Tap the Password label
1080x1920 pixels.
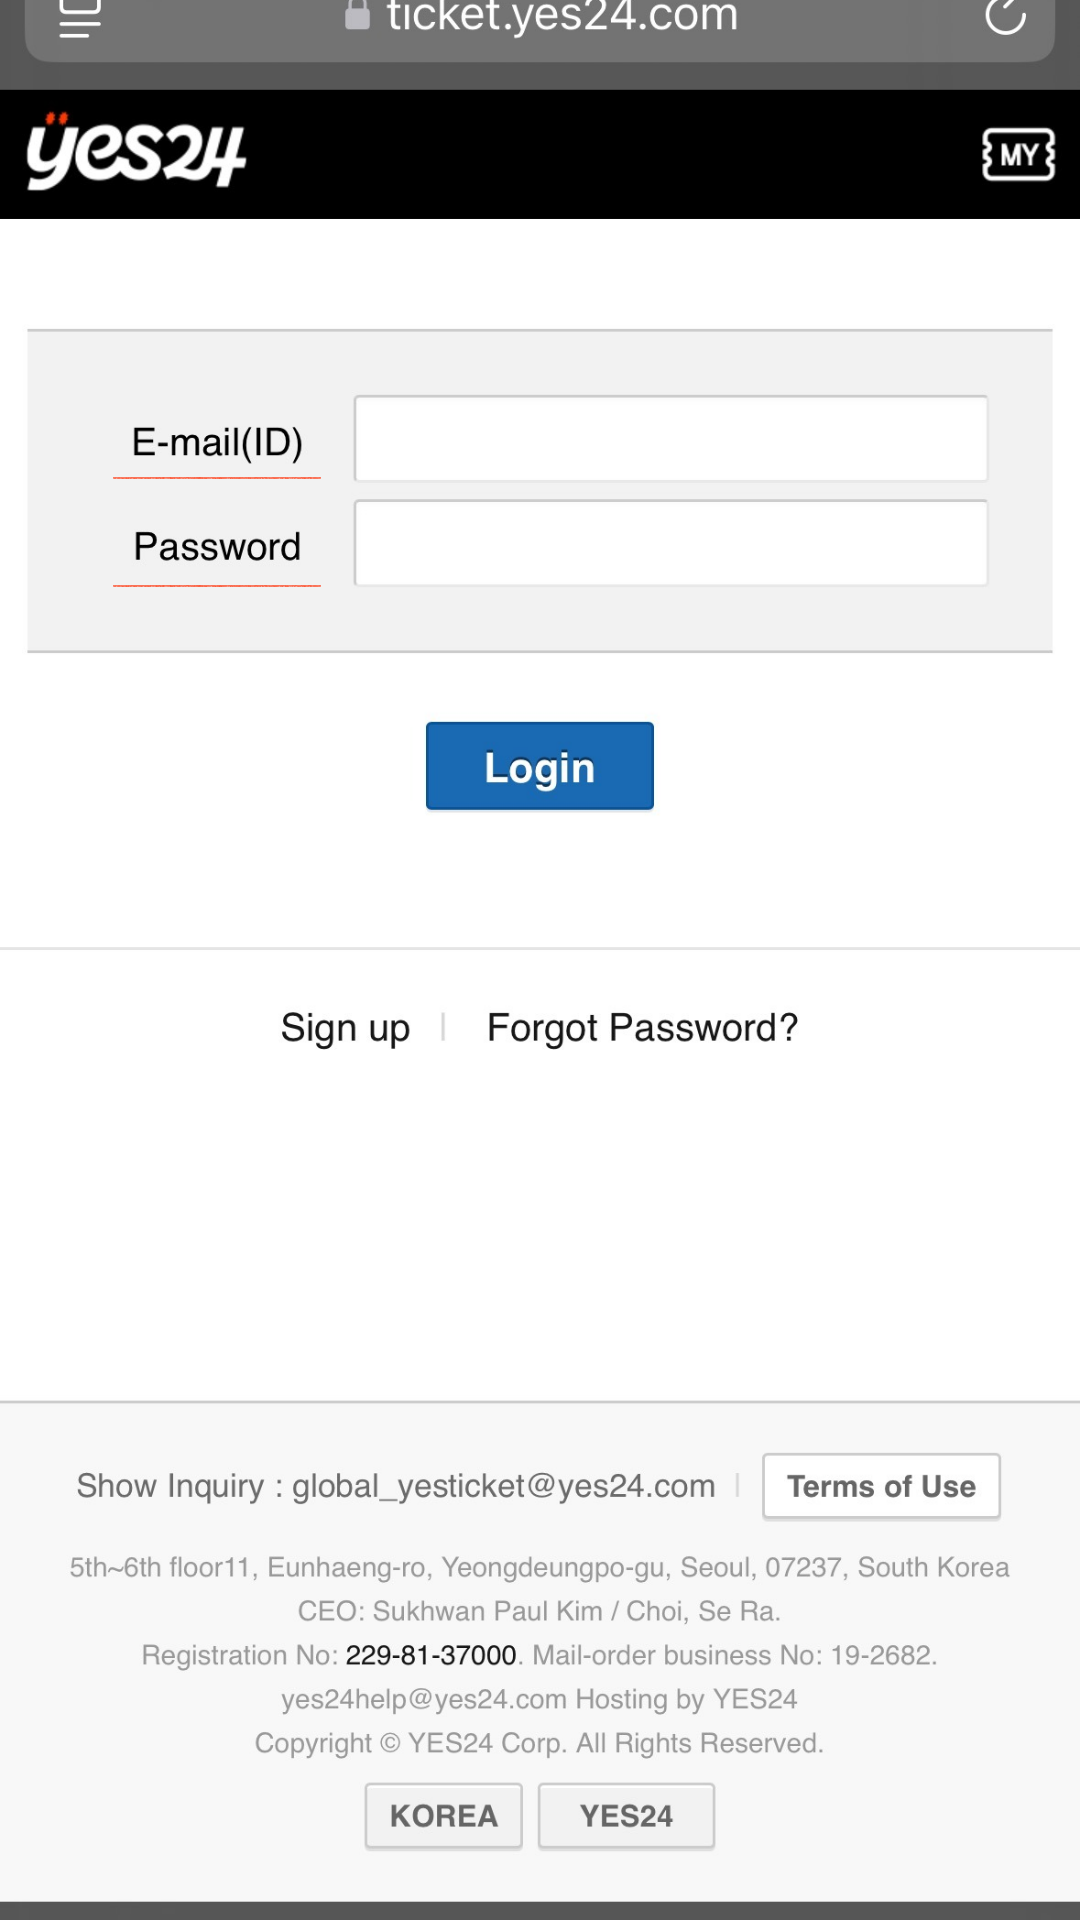[x=217, y=547]
